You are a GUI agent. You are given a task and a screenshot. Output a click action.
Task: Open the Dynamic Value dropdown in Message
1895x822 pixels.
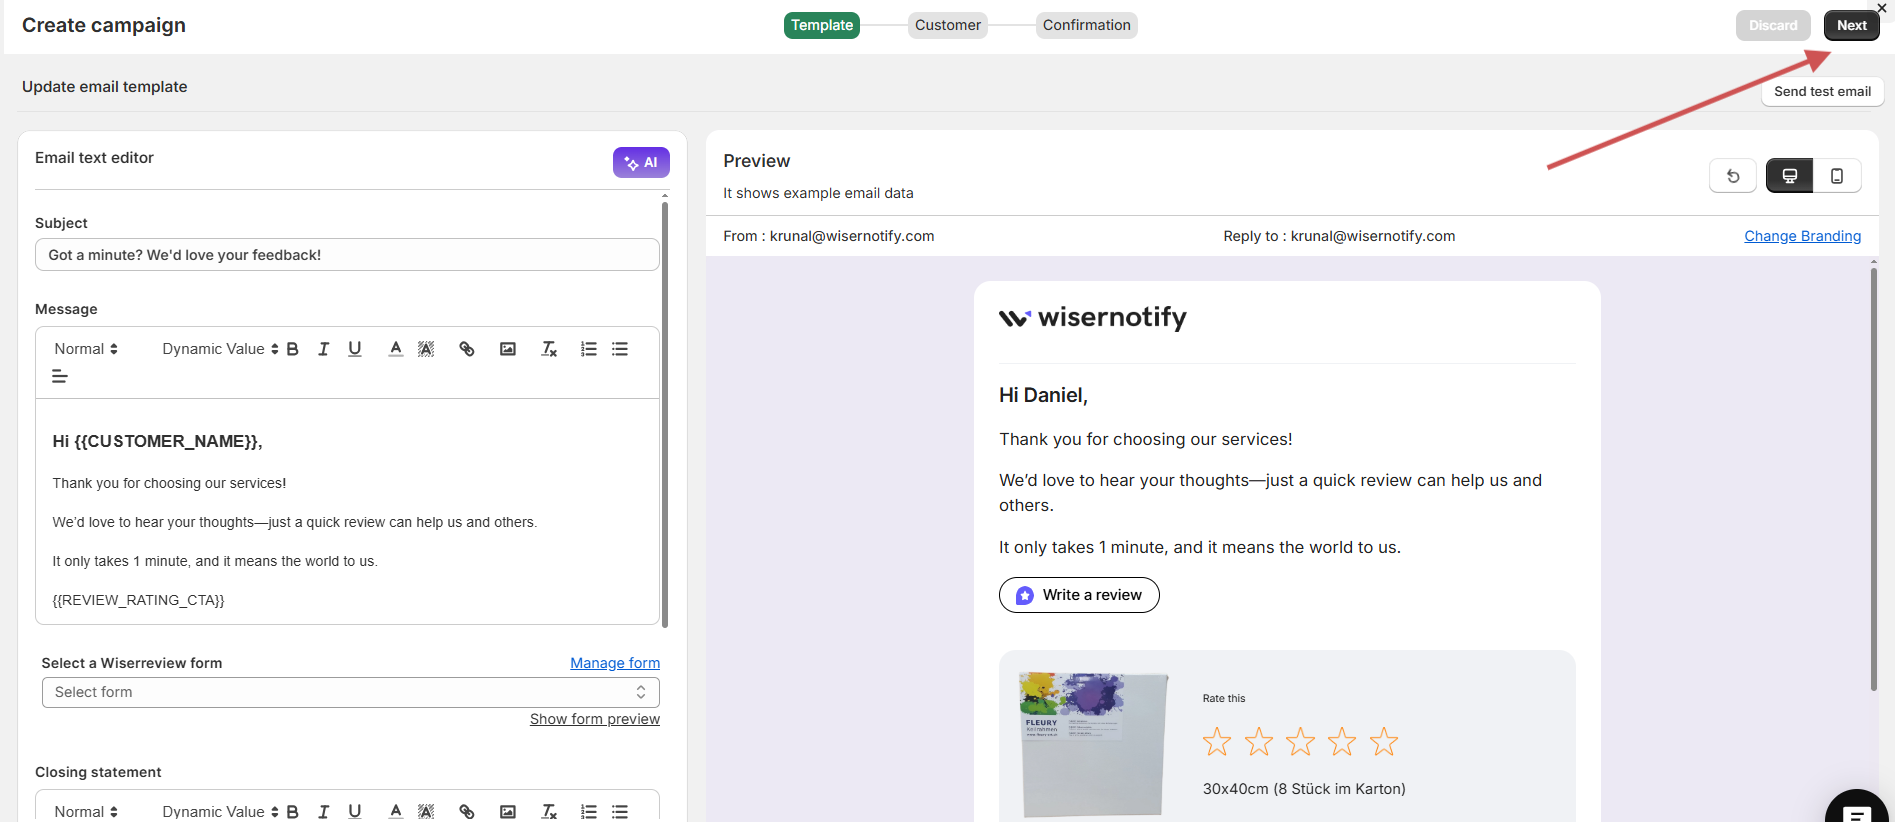tap(220, 349)
